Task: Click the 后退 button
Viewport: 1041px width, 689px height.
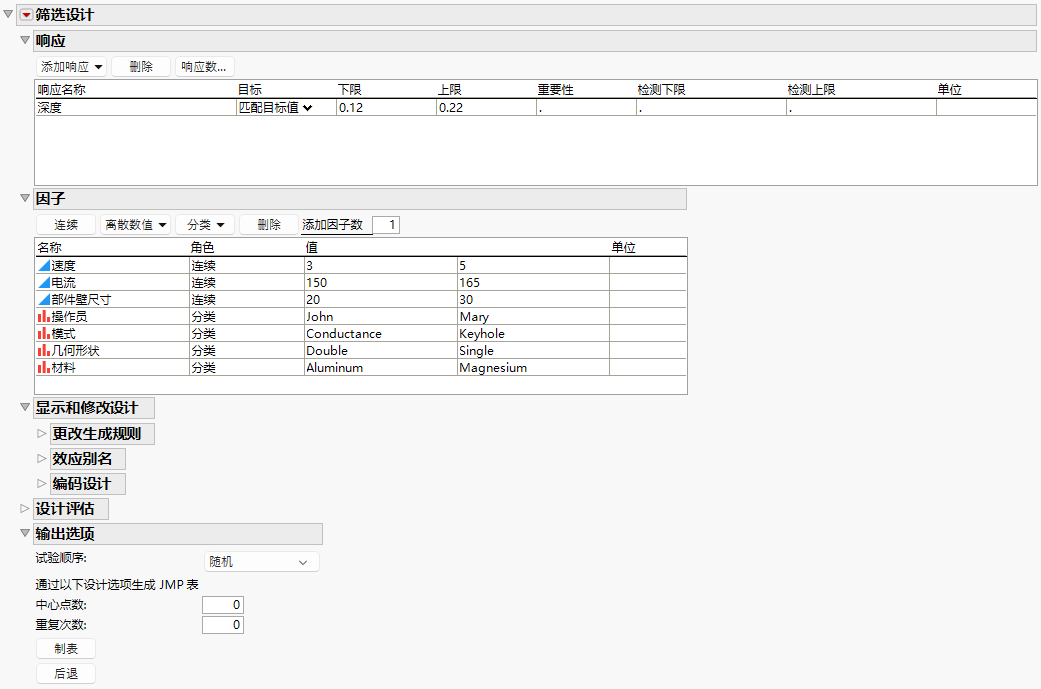Action: pyautogui.click(x=66, y=673)
